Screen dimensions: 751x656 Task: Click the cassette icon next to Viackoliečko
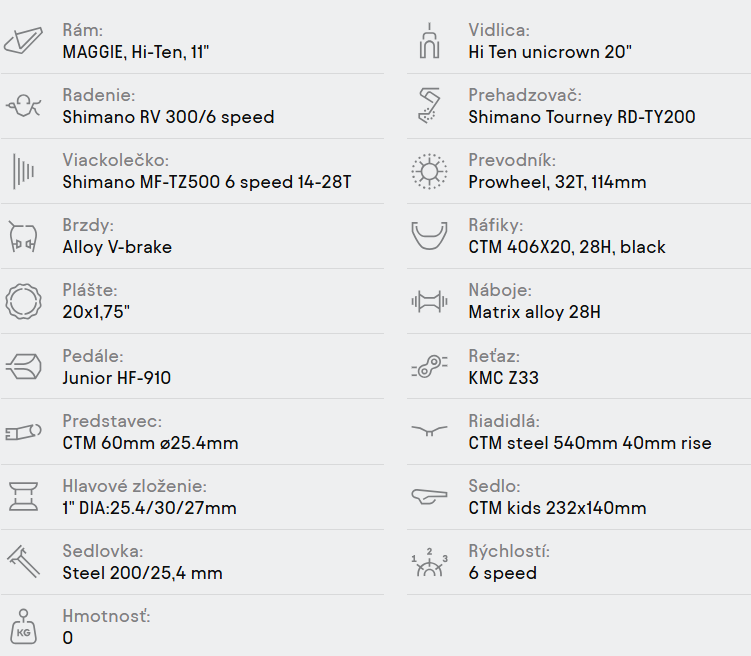[24, 171]
